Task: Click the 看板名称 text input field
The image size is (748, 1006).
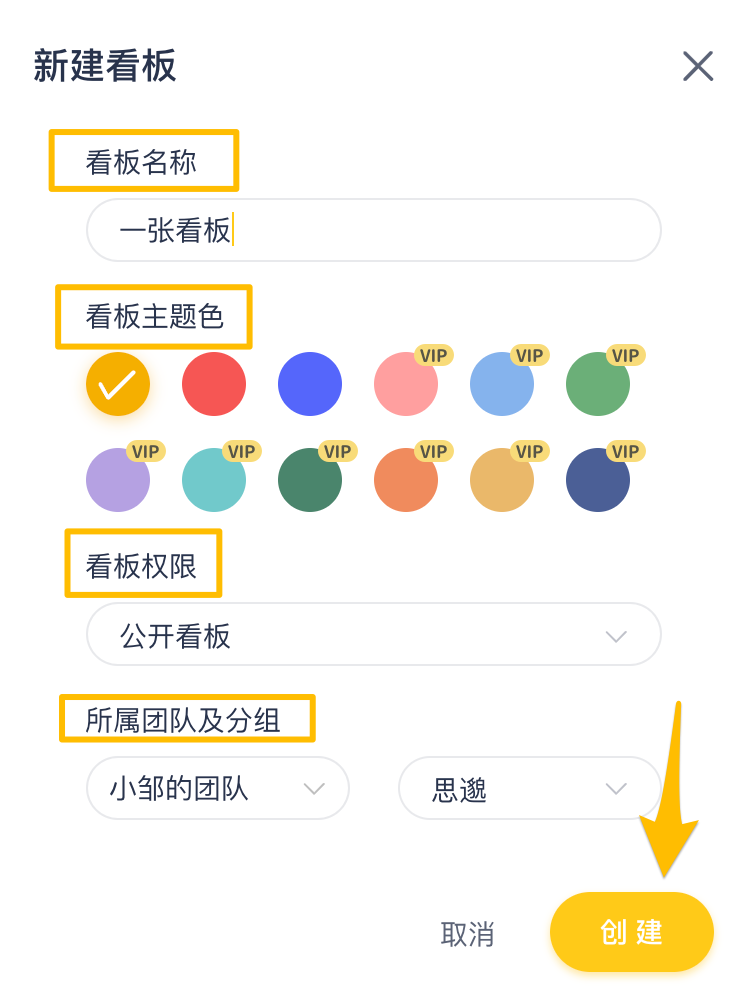Action: (x=373, y=230)
